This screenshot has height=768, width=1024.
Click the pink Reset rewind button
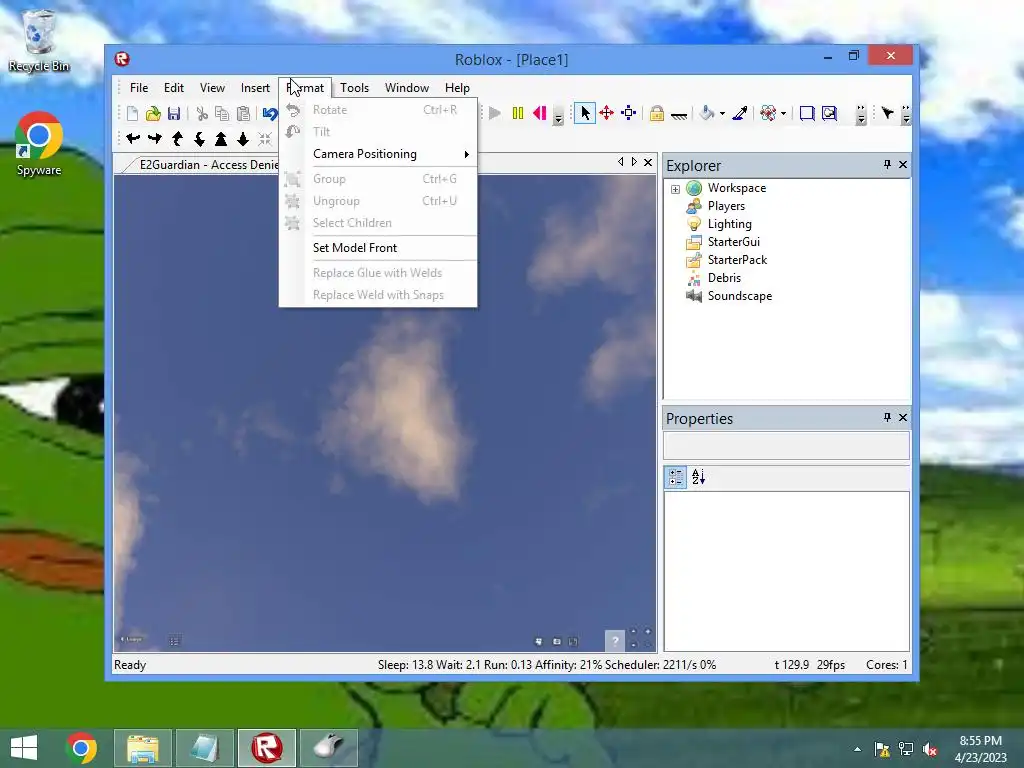point(539,114)
